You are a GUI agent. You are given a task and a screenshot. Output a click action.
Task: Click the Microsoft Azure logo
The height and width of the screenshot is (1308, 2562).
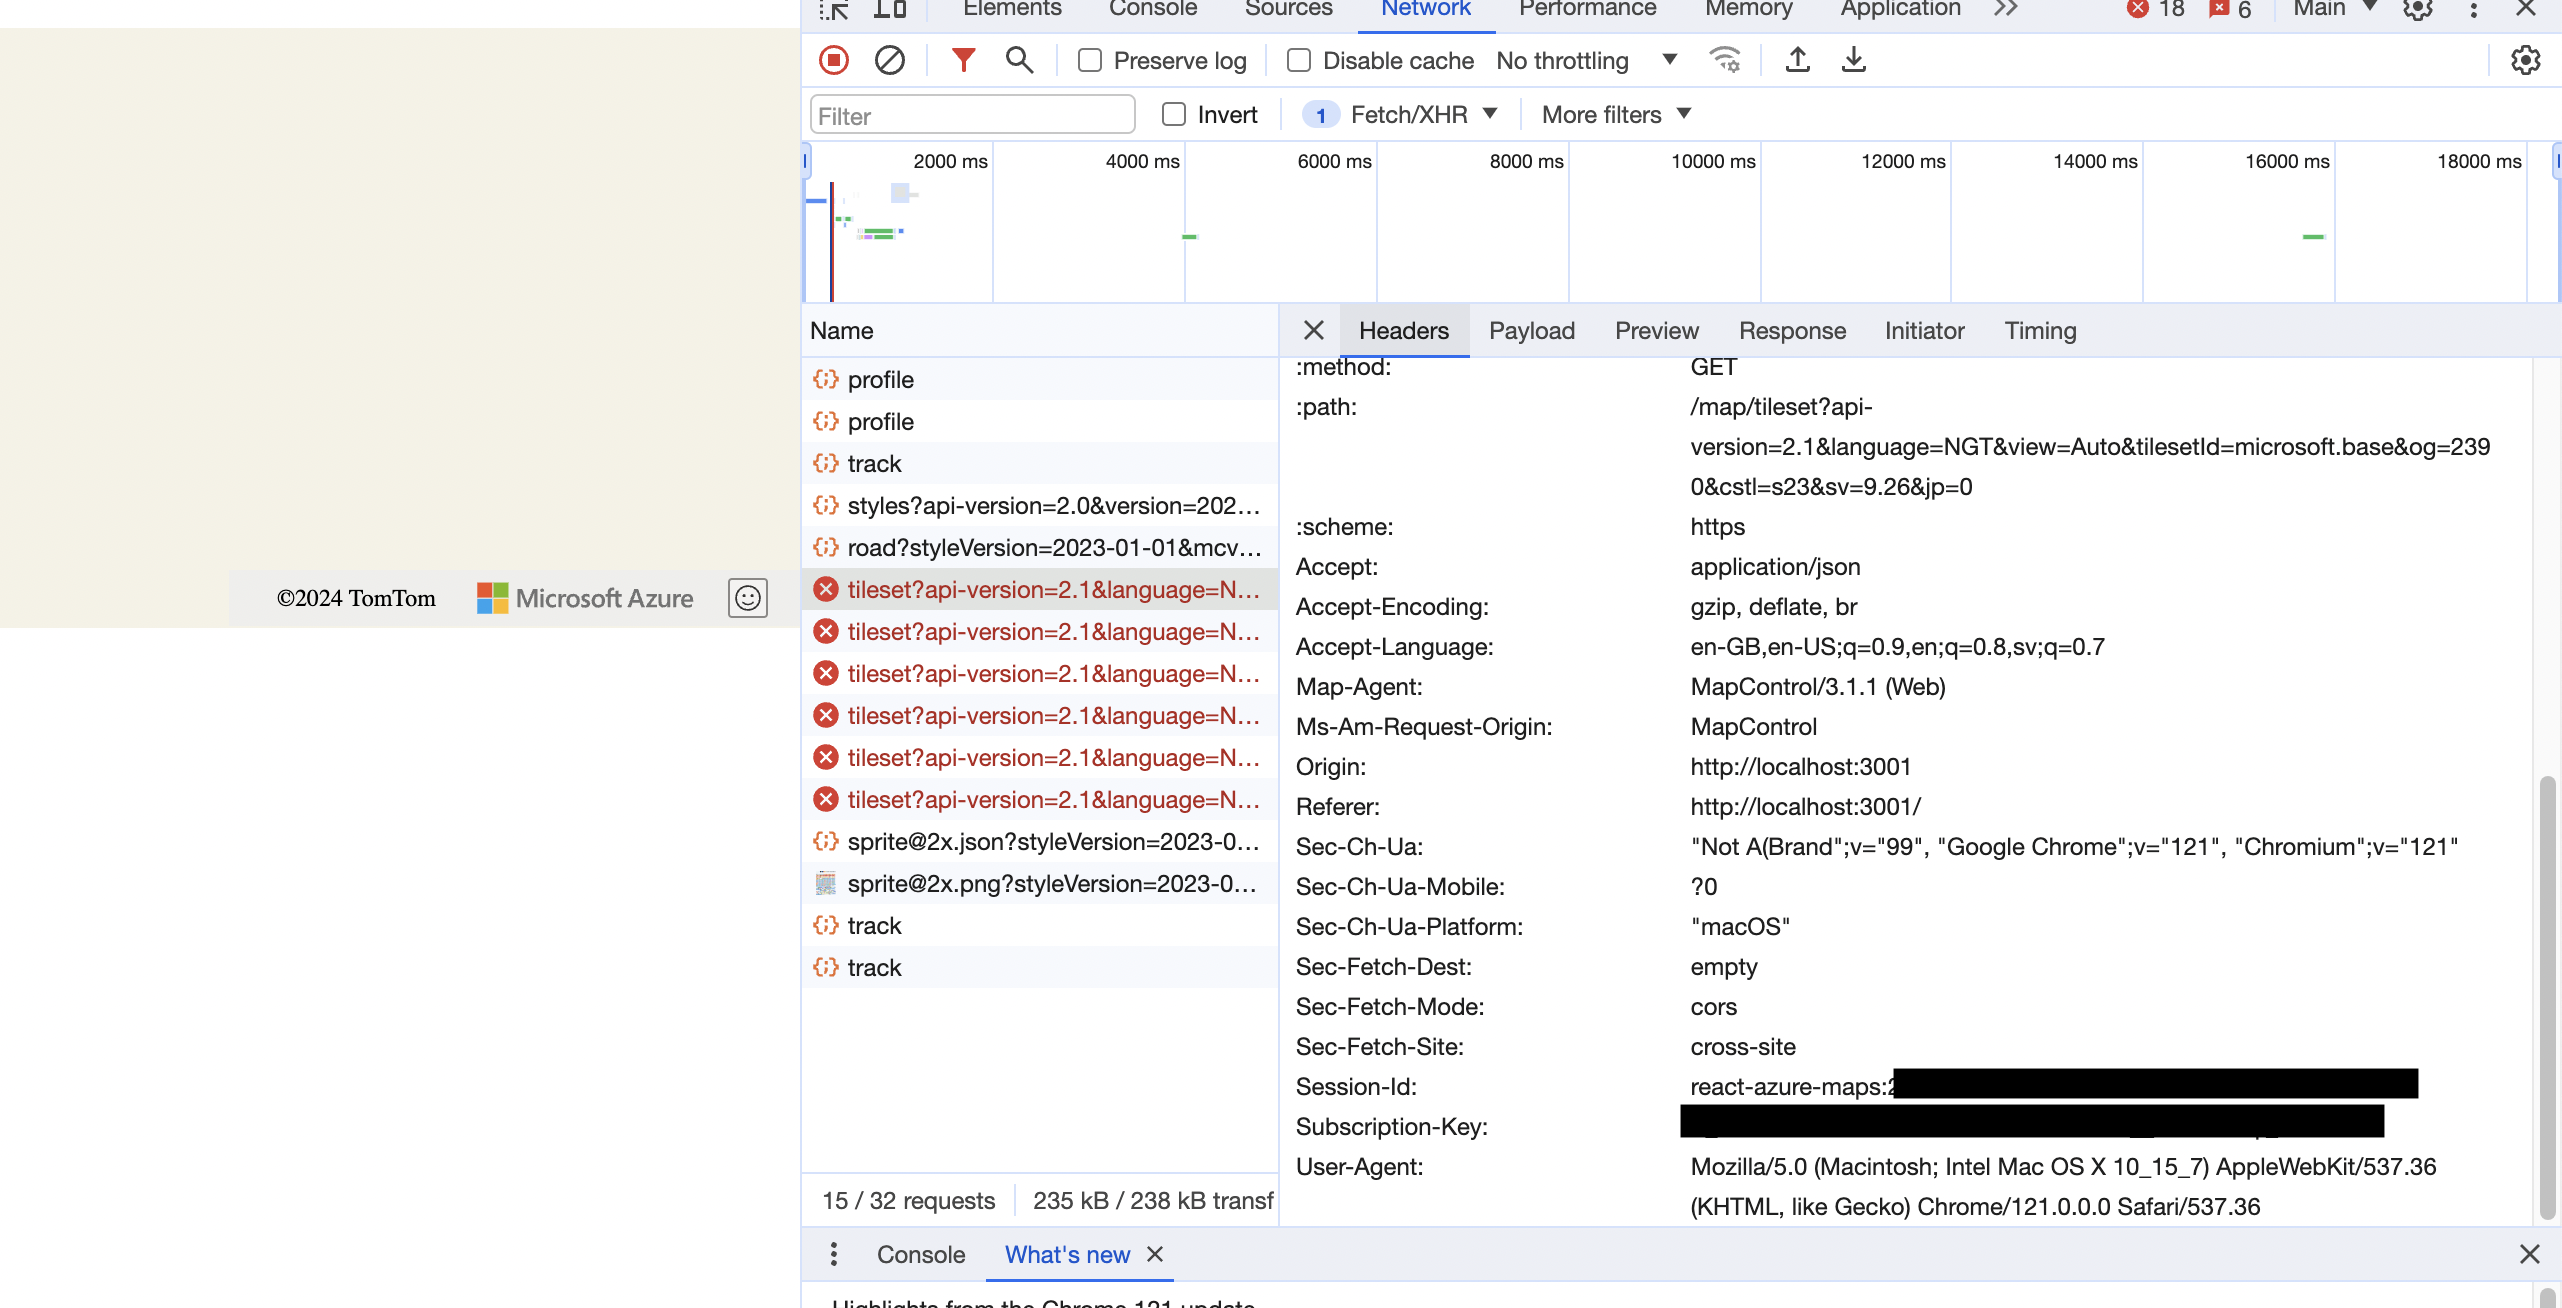(585, 598)
